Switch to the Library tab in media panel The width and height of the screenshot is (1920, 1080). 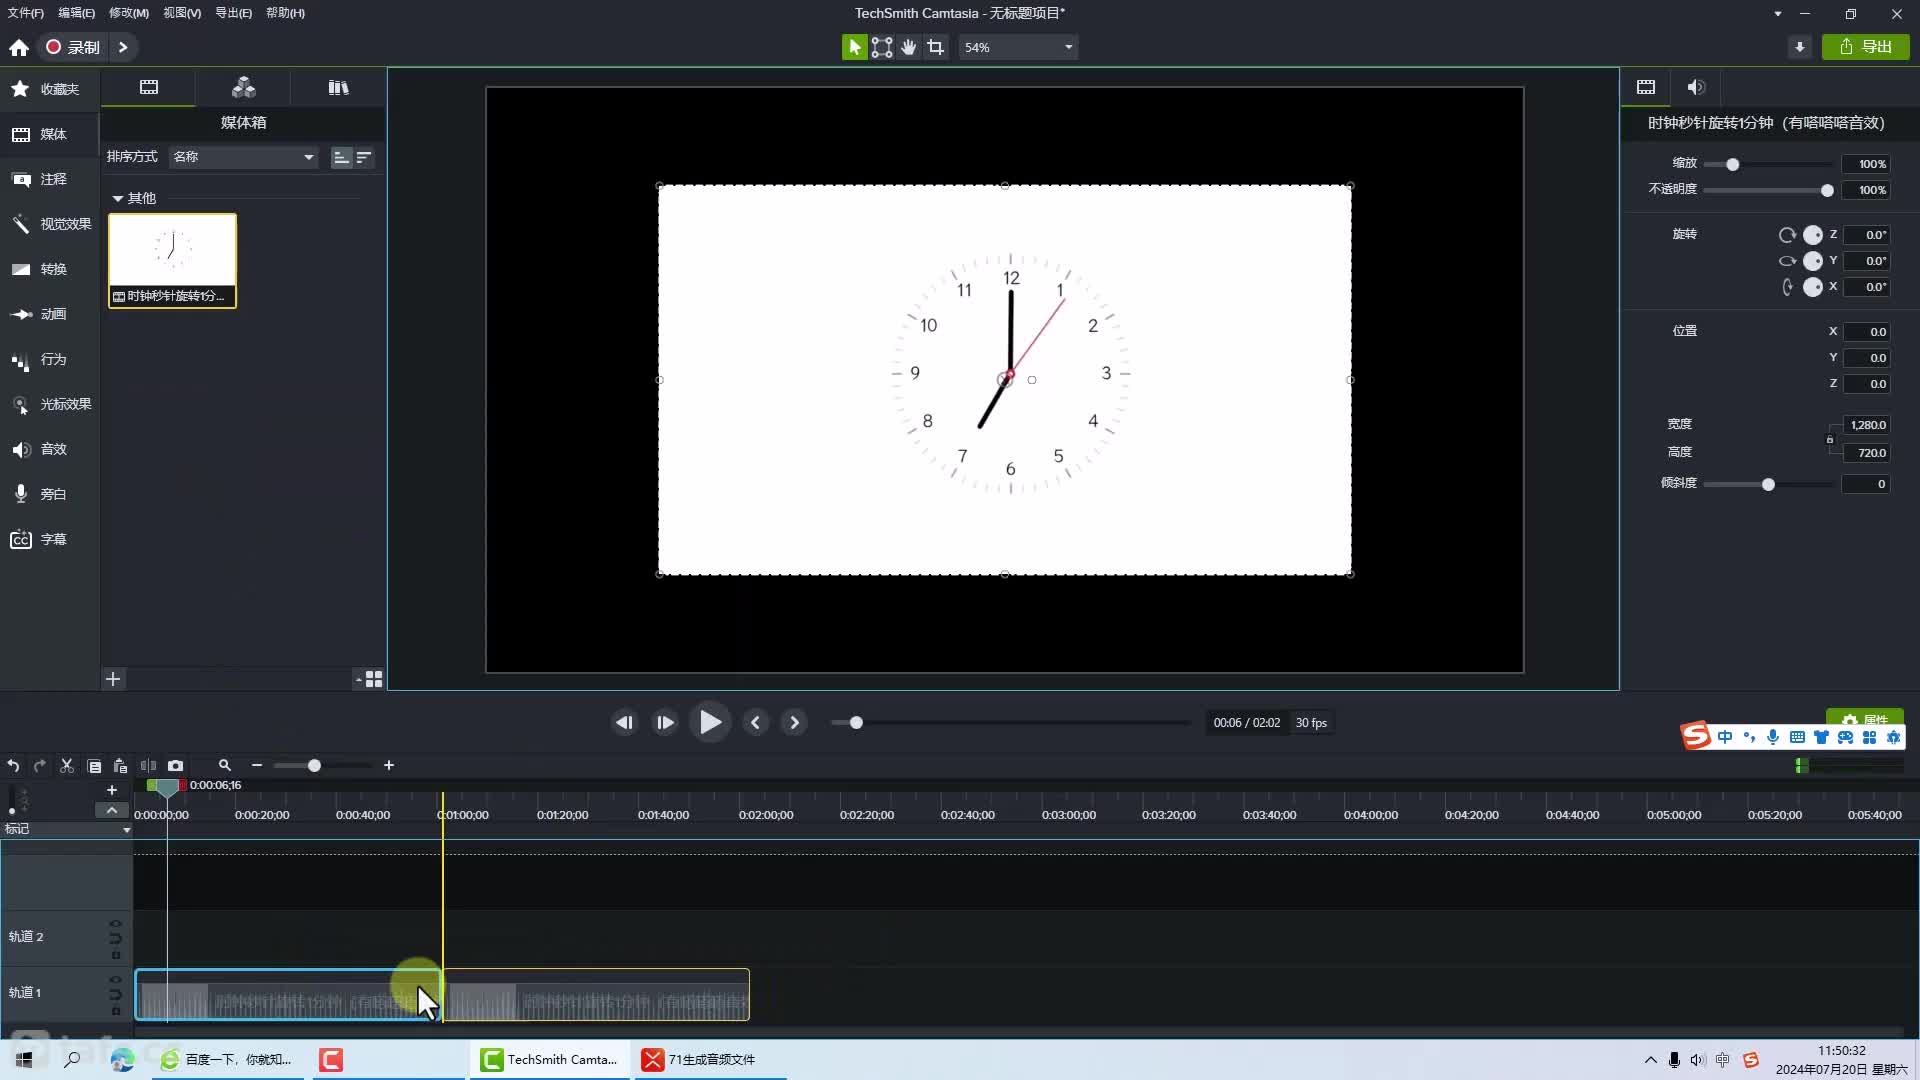[338, 88]
